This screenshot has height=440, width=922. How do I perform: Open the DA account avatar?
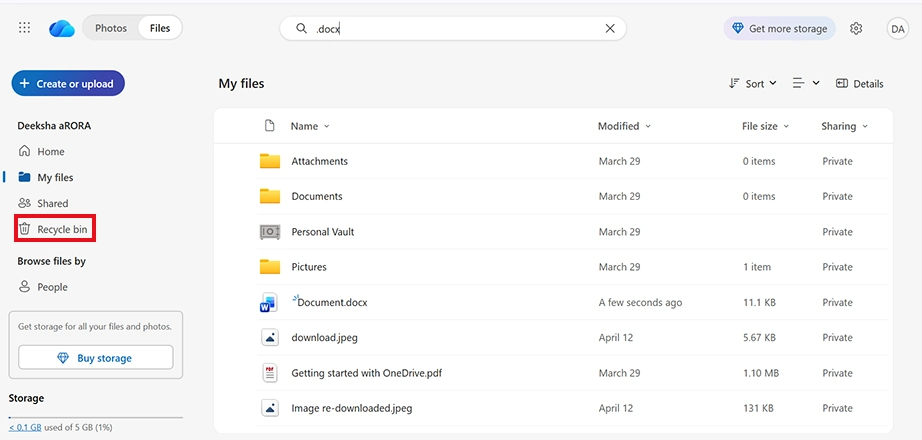(897, 28)
